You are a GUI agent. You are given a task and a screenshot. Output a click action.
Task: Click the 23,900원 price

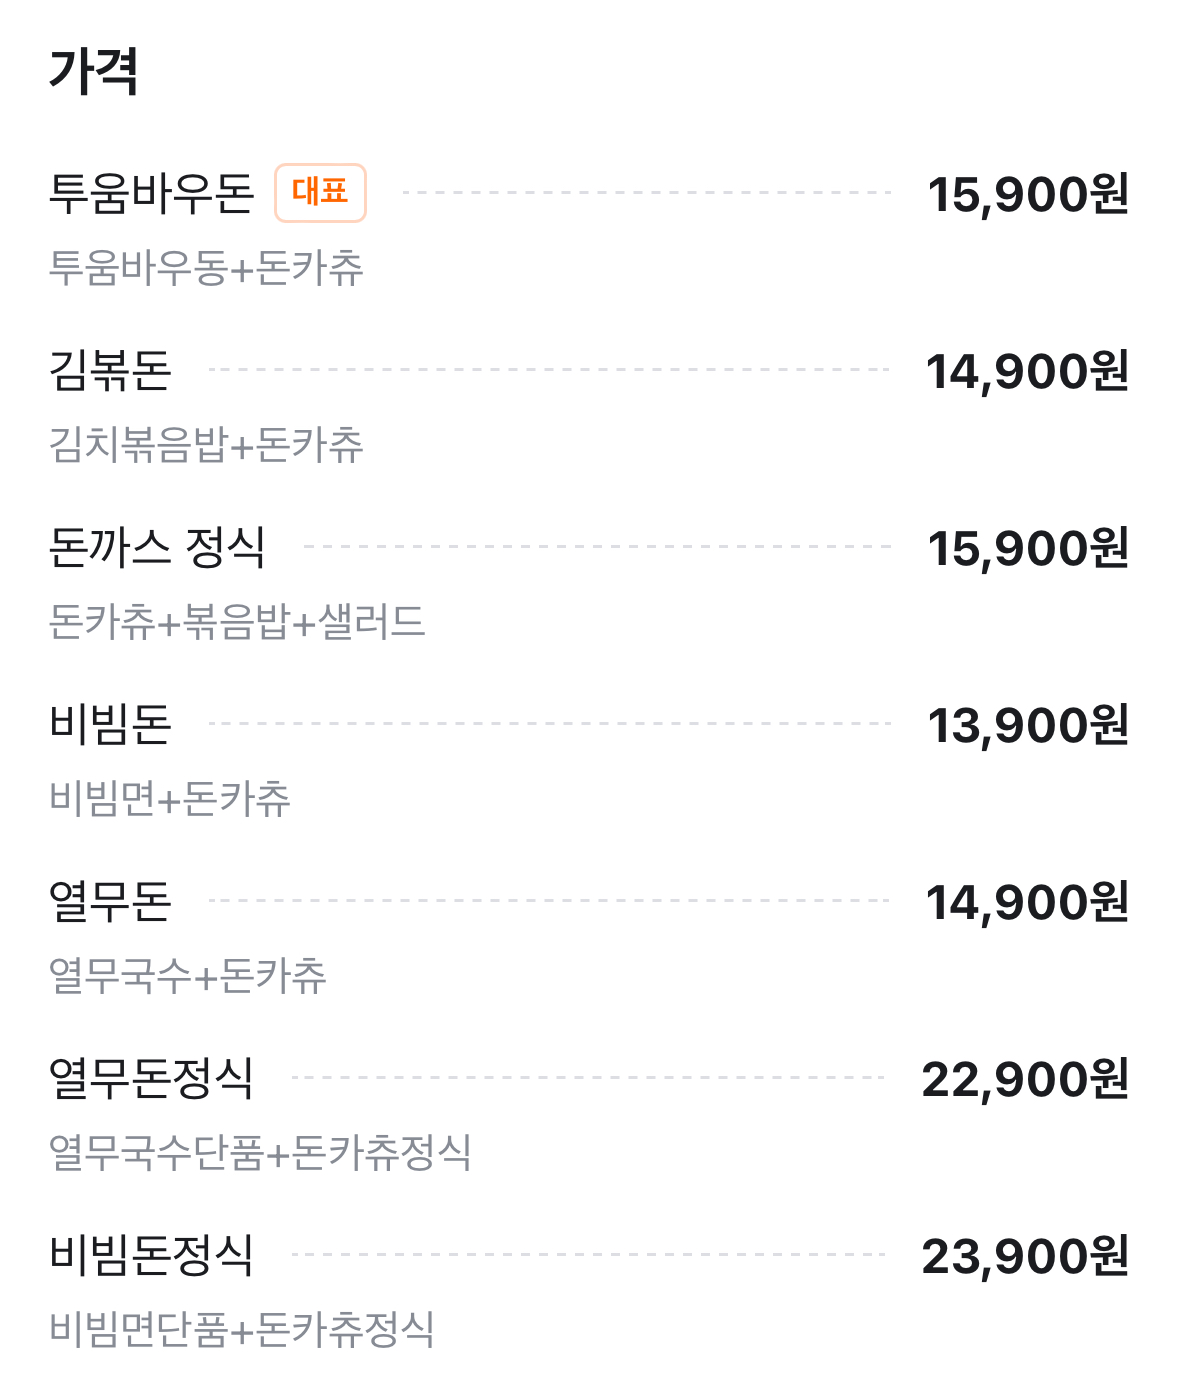click(1025, 1256)
